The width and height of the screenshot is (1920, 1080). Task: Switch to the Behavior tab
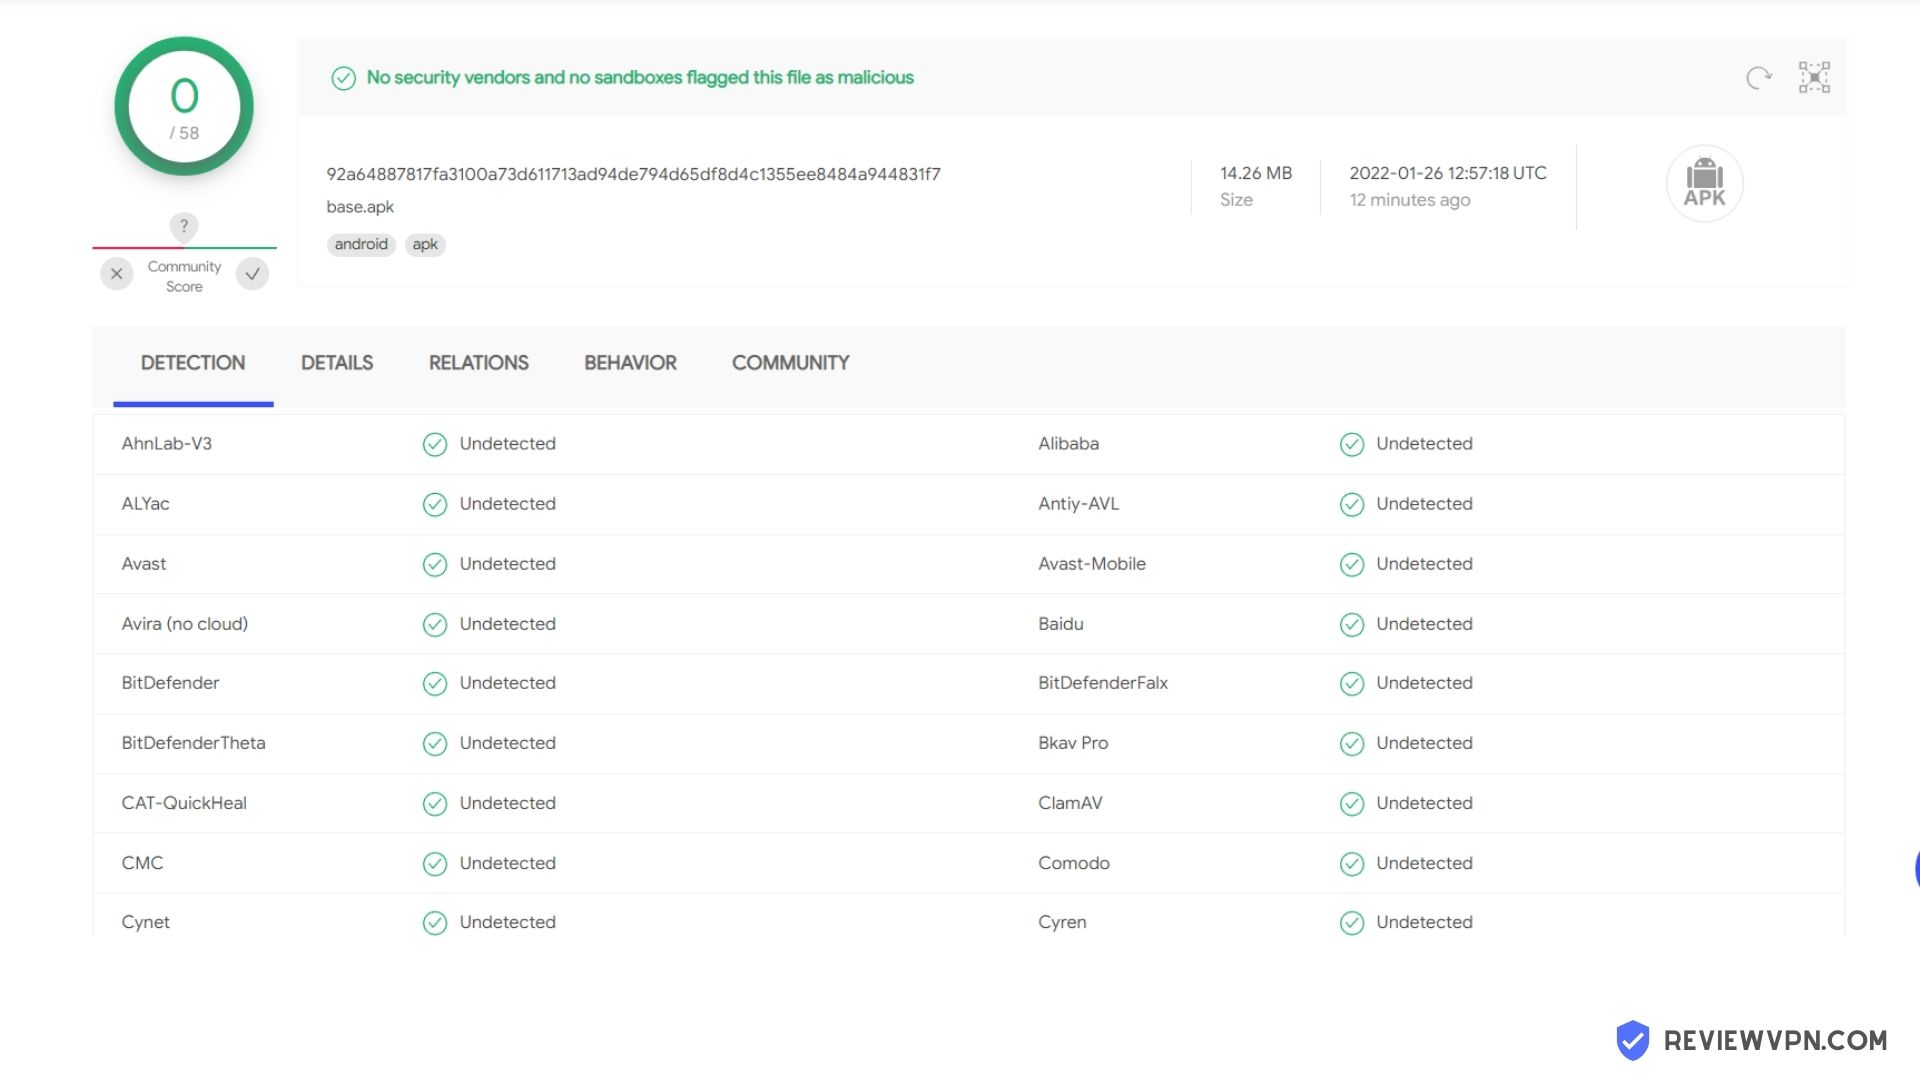pos(630,363)
